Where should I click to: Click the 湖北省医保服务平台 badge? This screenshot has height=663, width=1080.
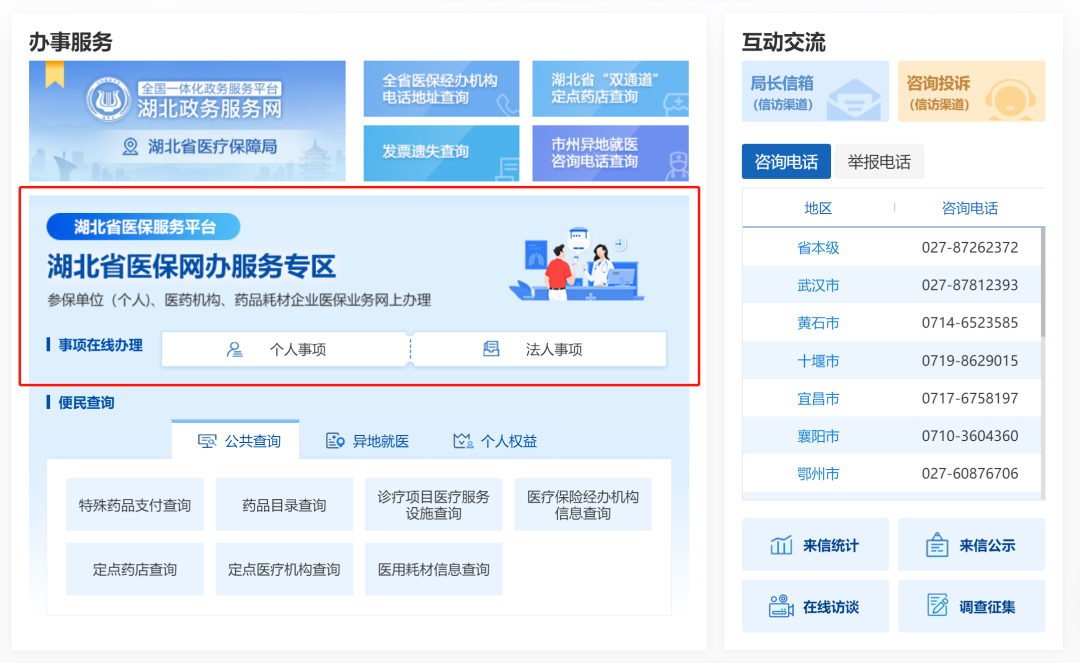point(143,227)
